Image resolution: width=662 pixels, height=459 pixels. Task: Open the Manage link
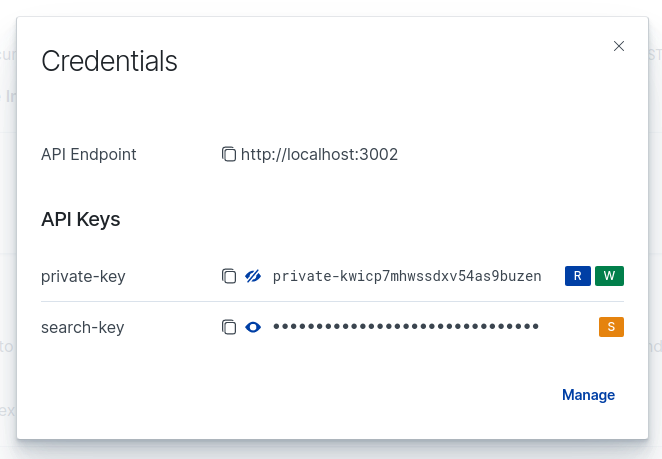[x=588, y=395]
